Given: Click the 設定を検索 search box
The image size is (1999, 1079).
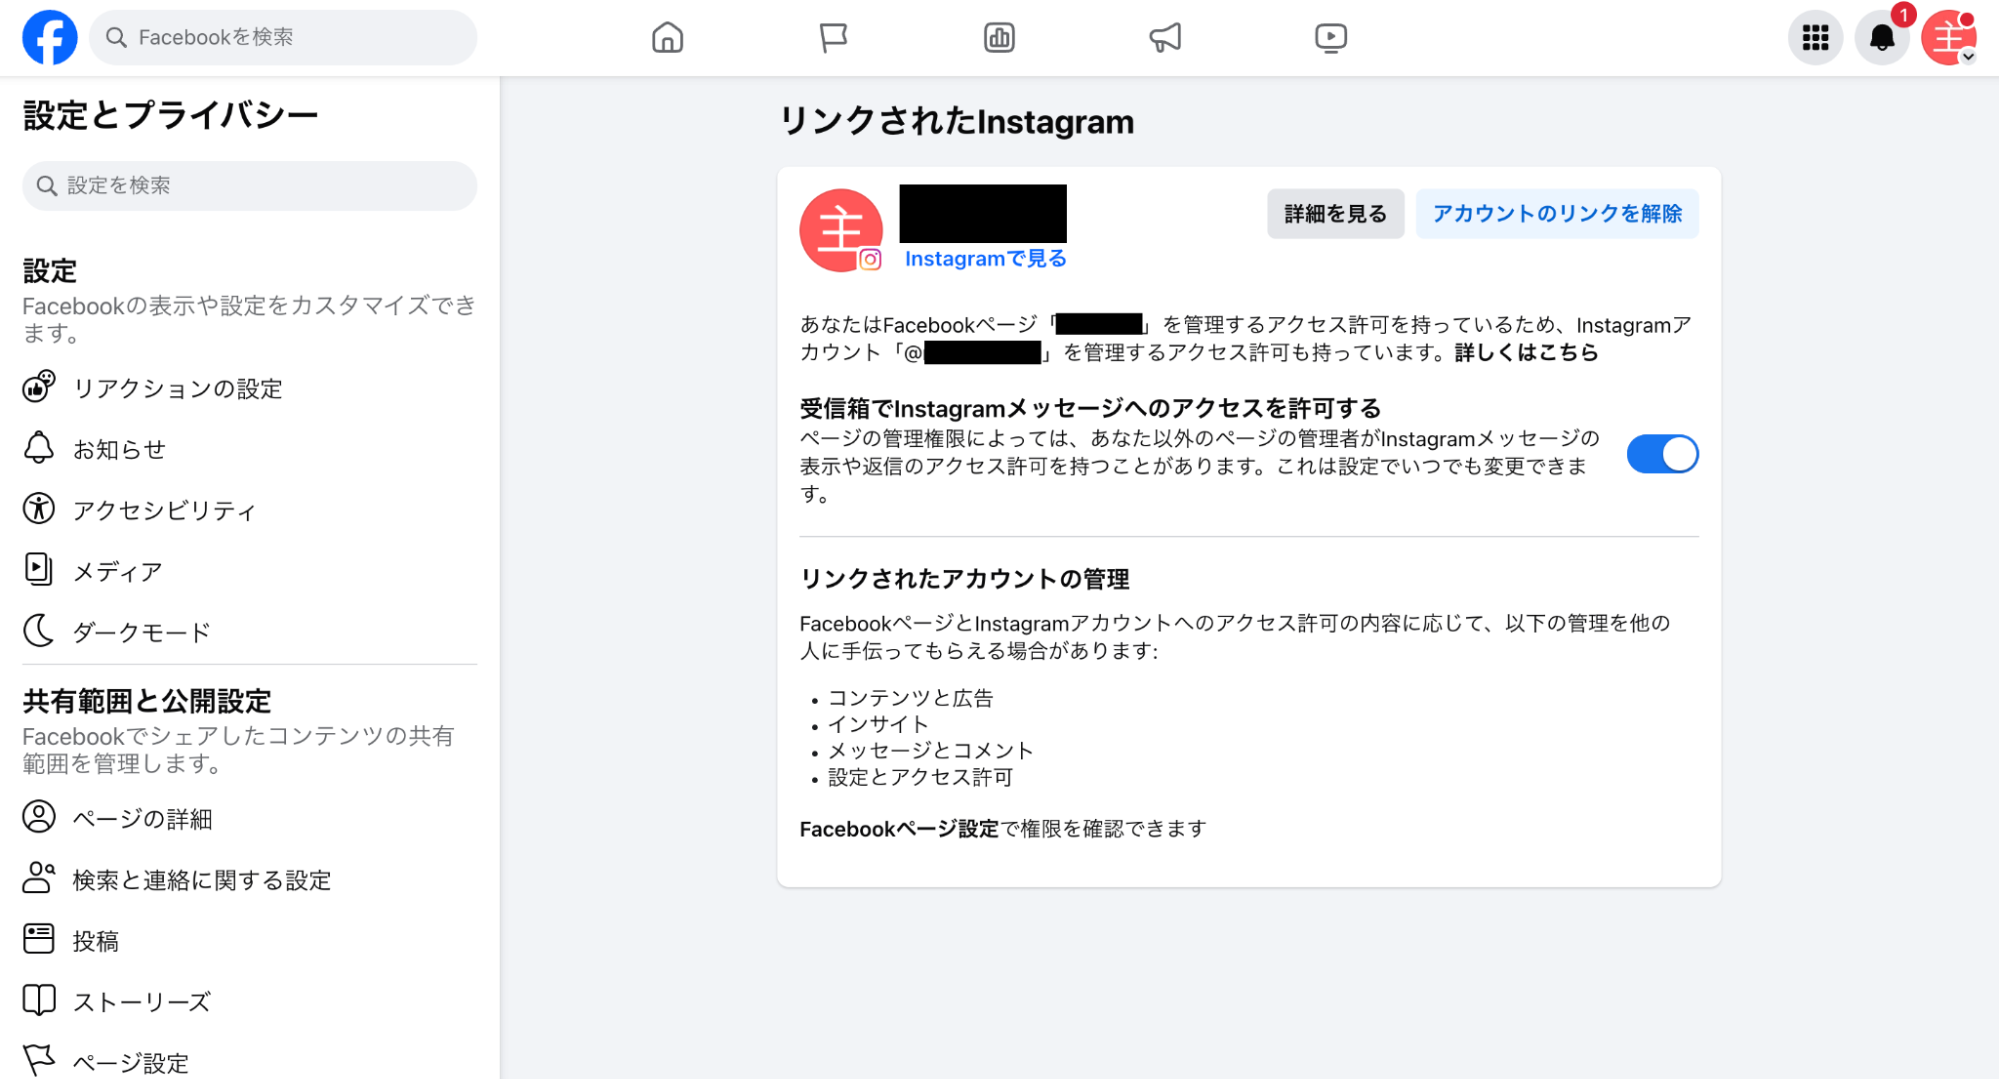Looking at the screenshot, I should 249,186.
